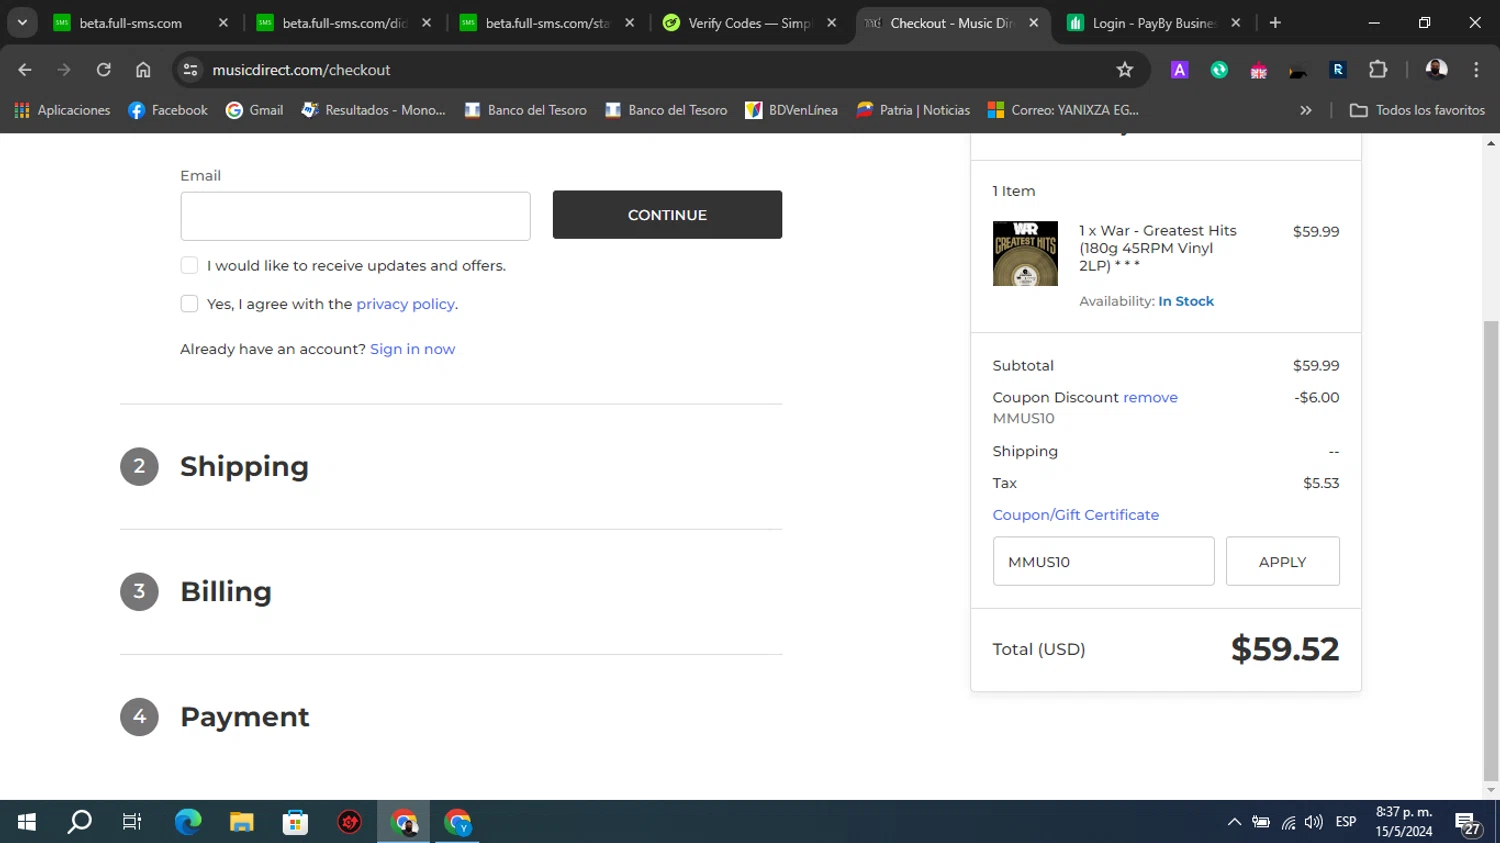Open the Facebook bookmark
Screen dimensions: 1500x843
pos(168,110)
